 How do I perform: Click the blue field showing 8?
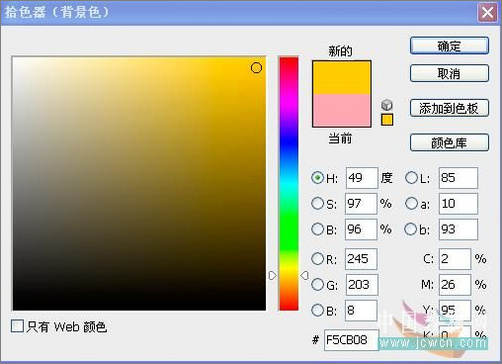(361, 310)
